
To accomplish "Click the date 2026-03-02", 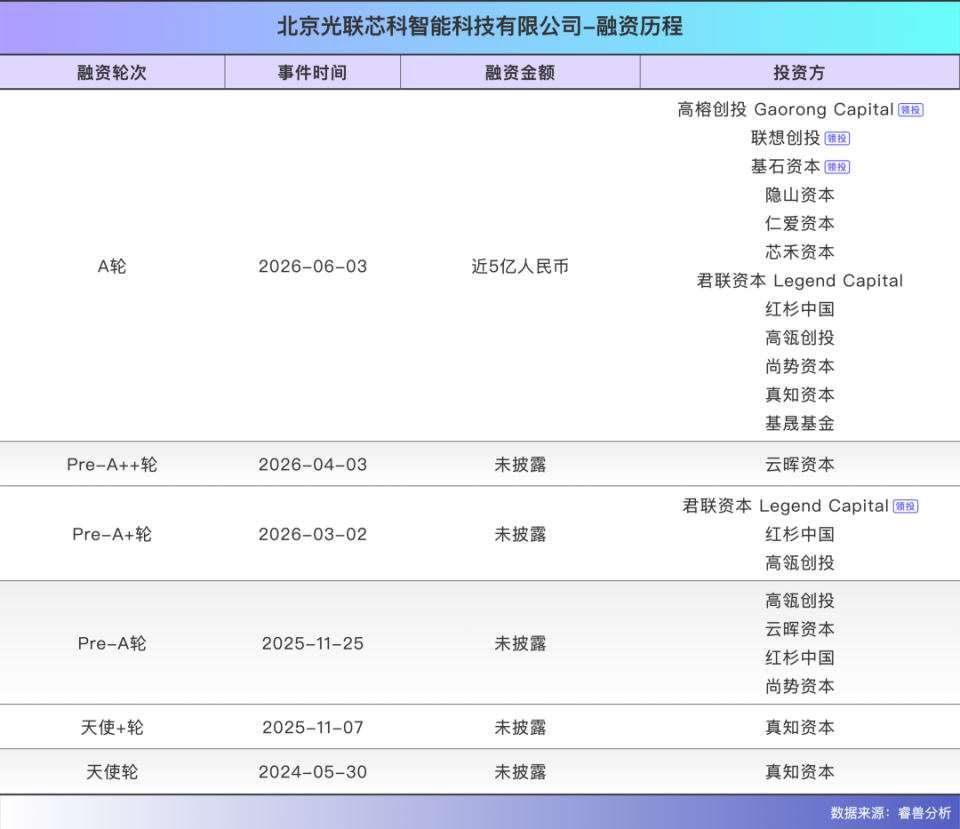I will click(312, 535).
